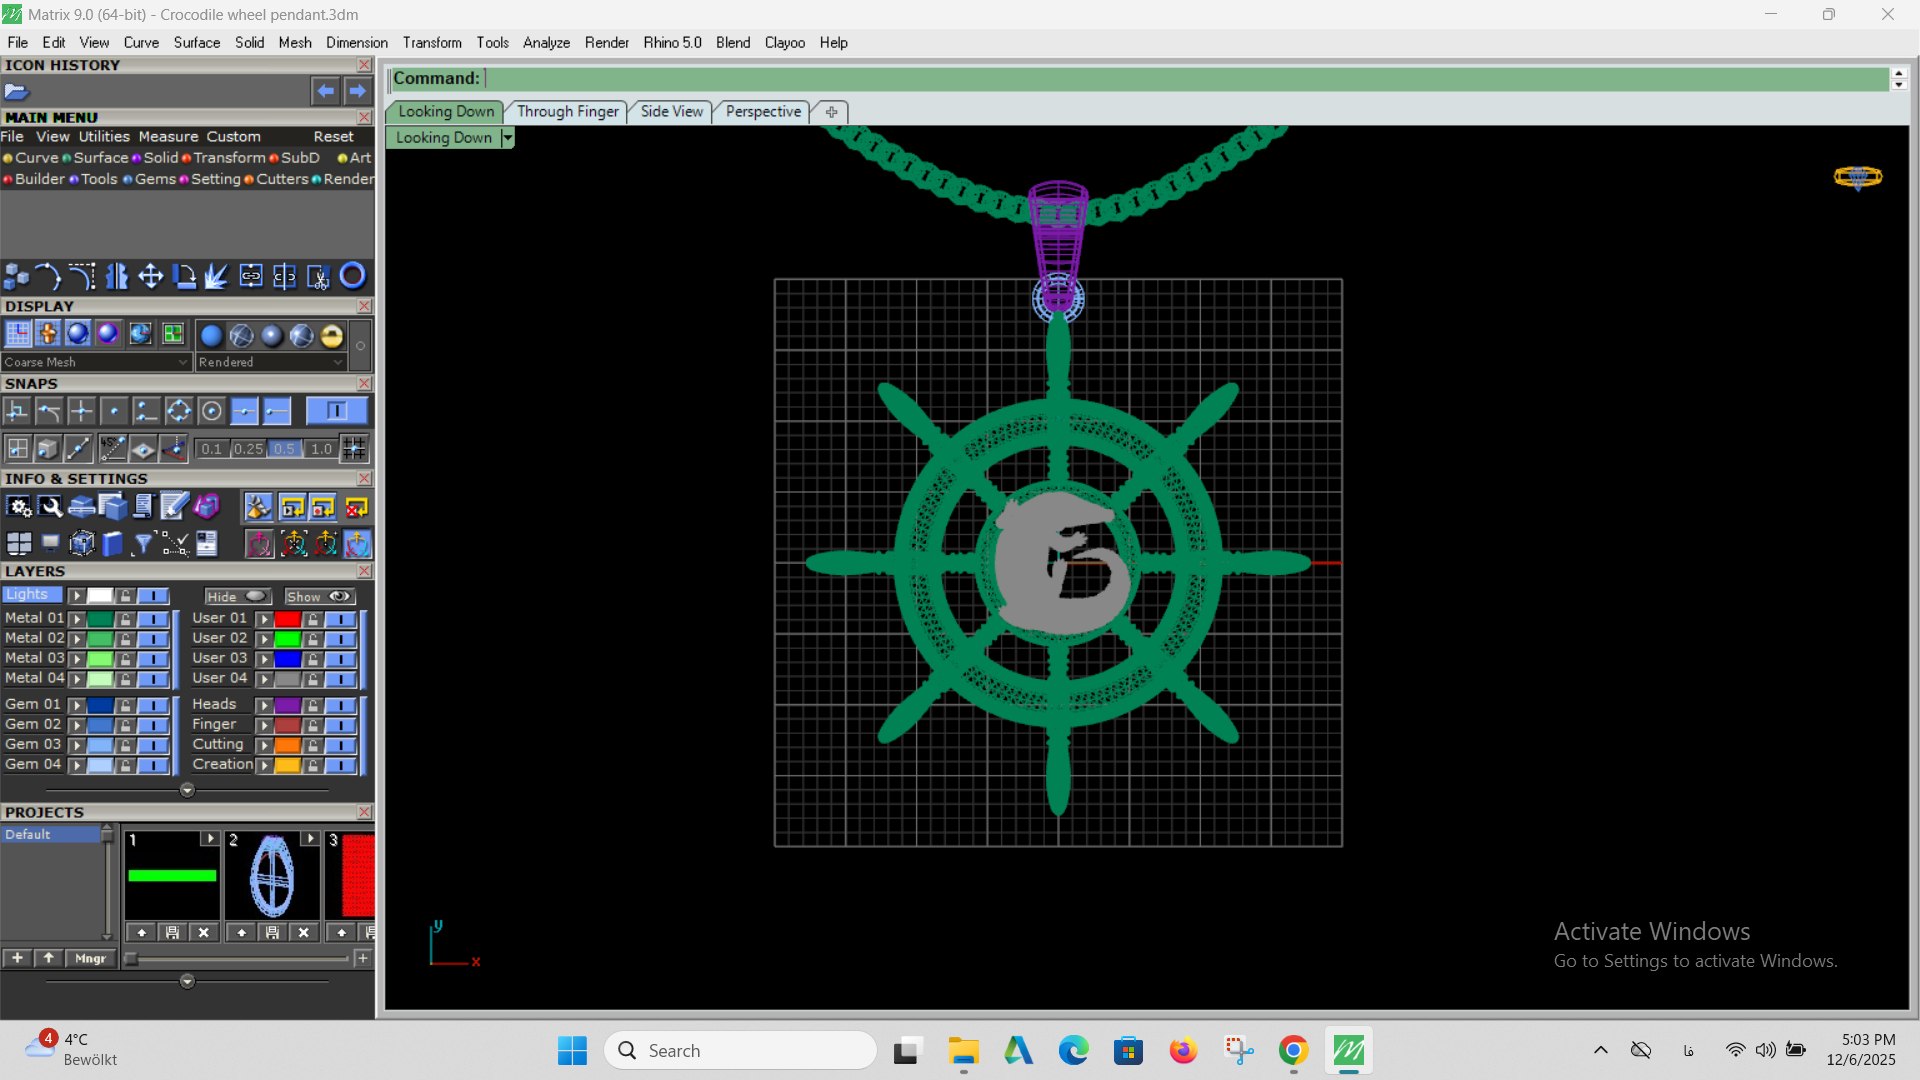Open the Transform menu
Screen dimensions: 1920x1080
tap(432, 43)
